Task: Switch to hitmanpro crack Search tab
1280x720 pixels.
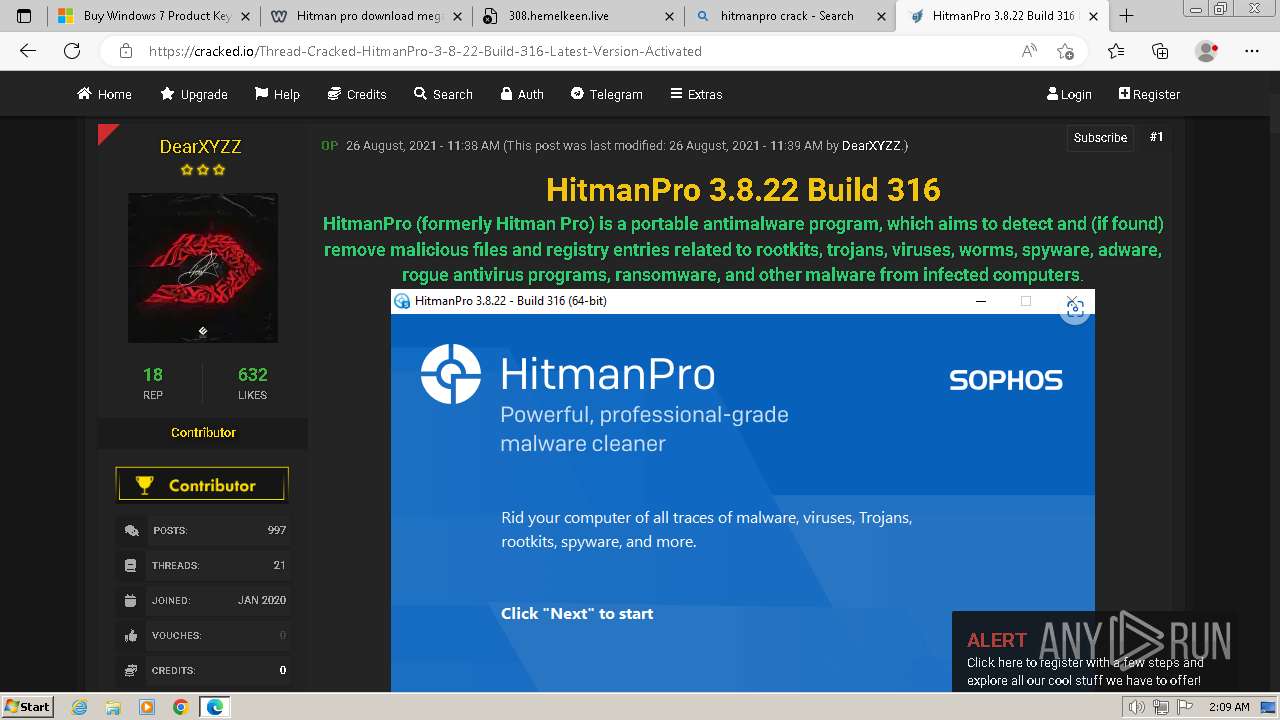Action: pyautogui.click(x=790, y=16)
